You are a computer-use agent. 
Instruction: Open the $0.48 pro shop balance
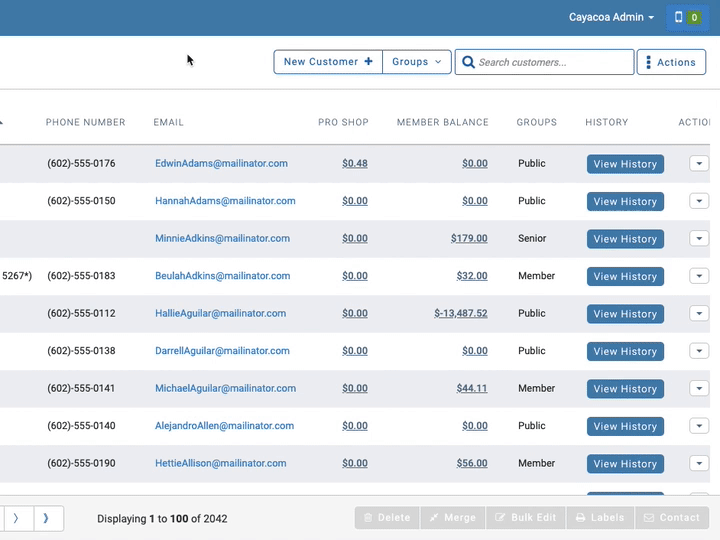(x=354, y=163)
